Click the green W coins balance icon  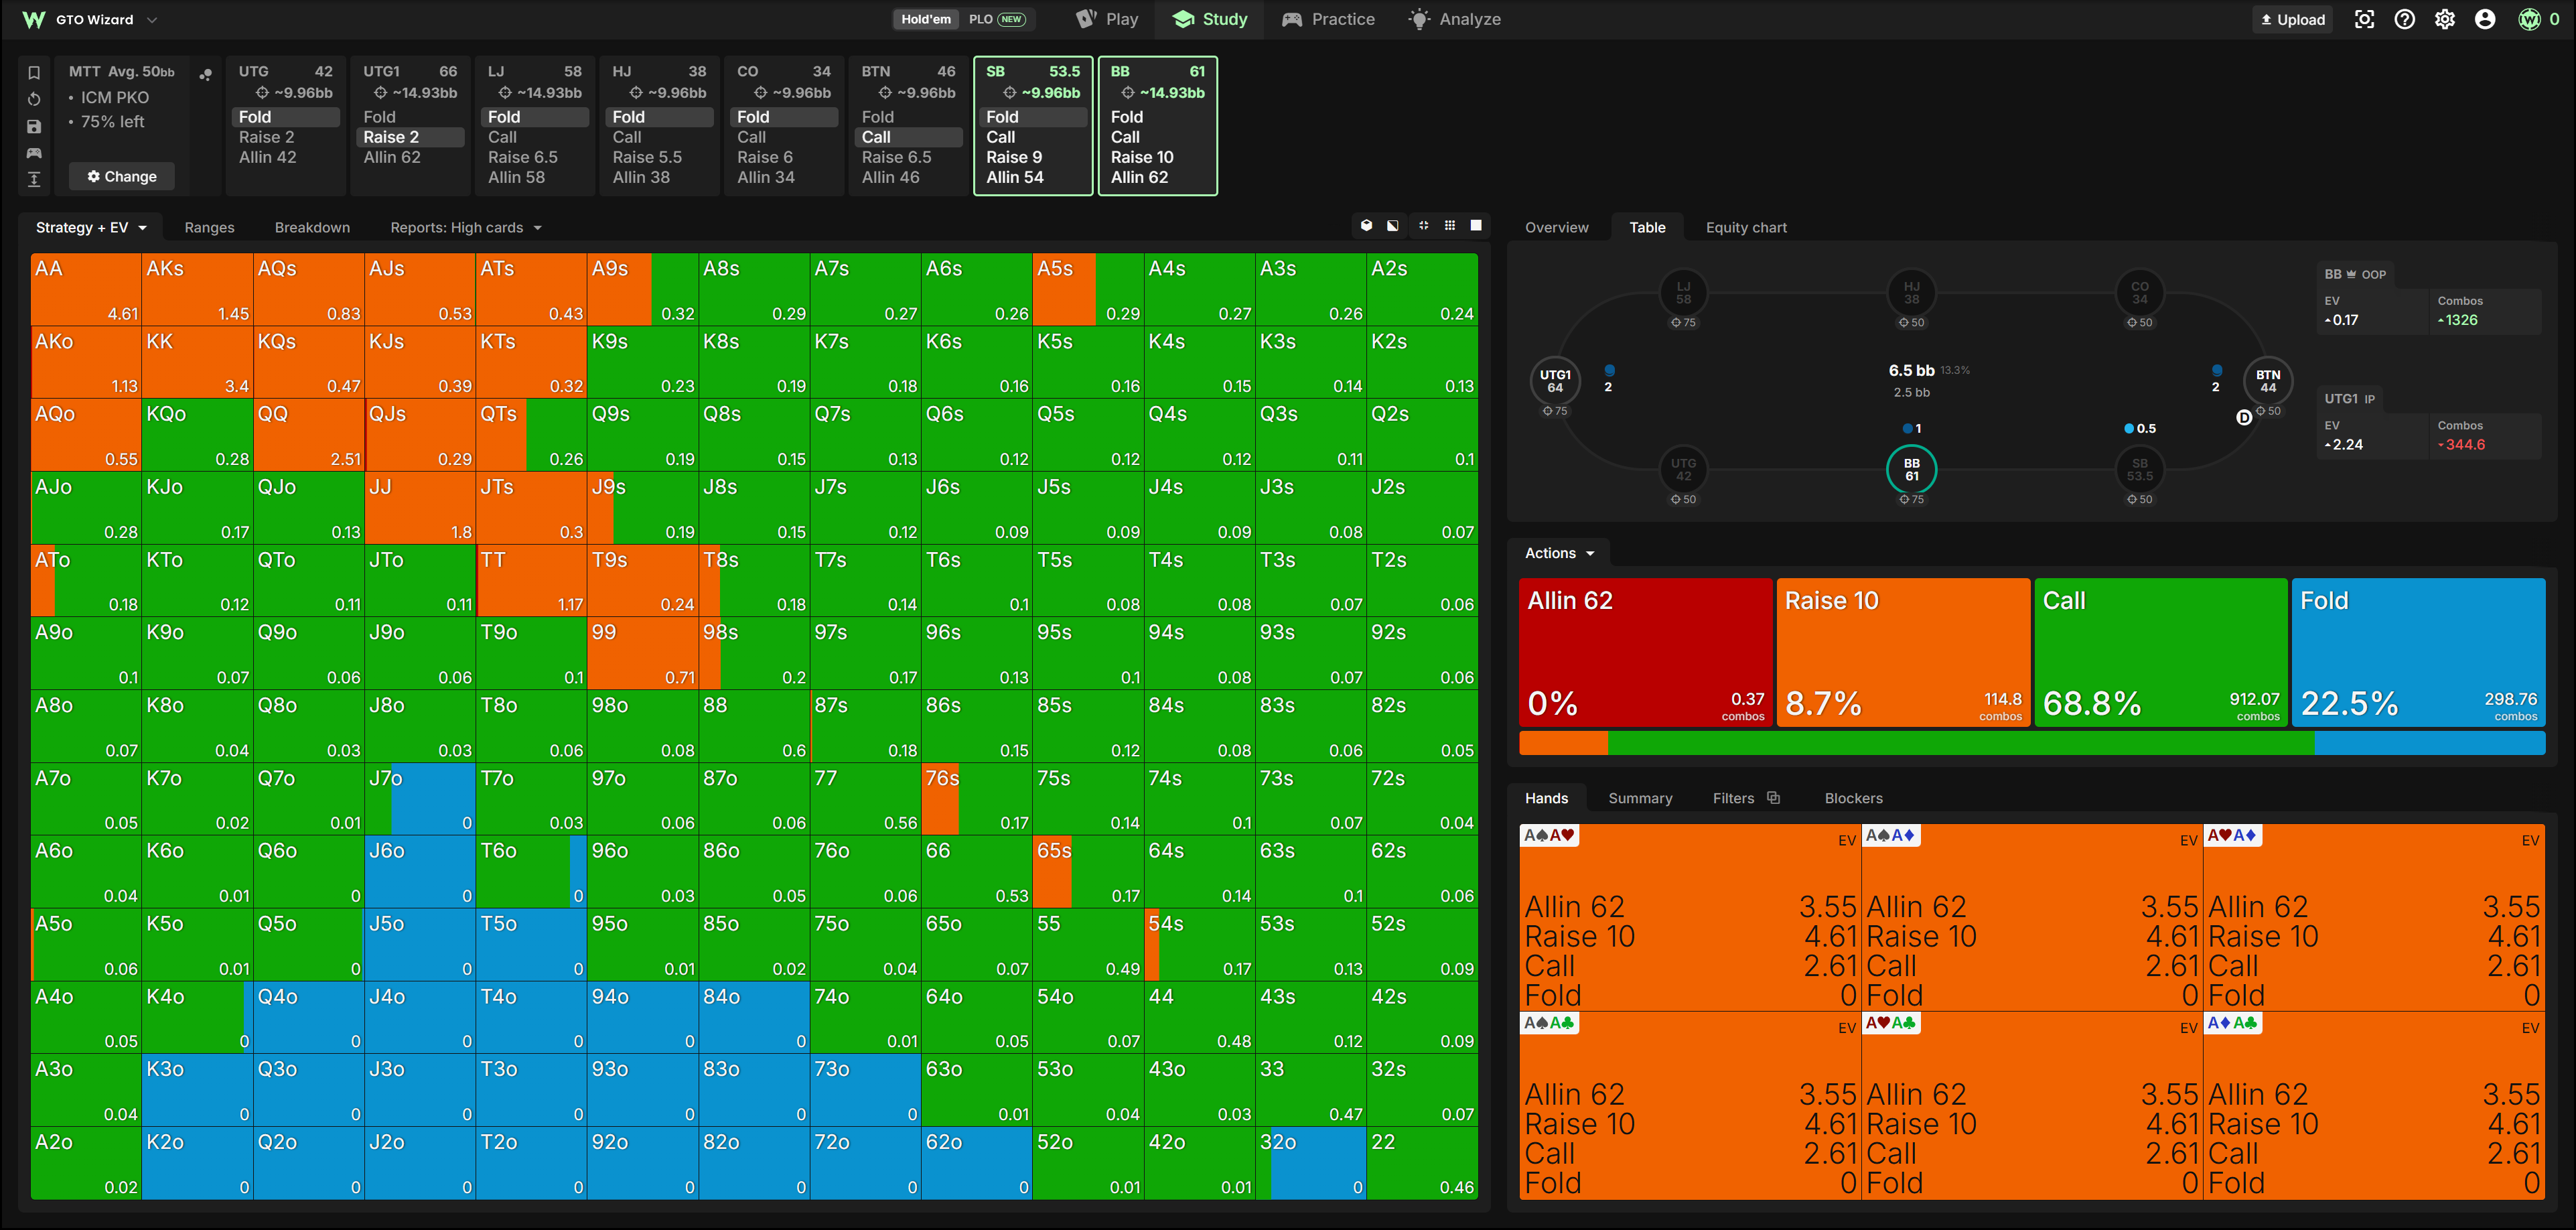pyautogui.click(x=2529, y=19)
